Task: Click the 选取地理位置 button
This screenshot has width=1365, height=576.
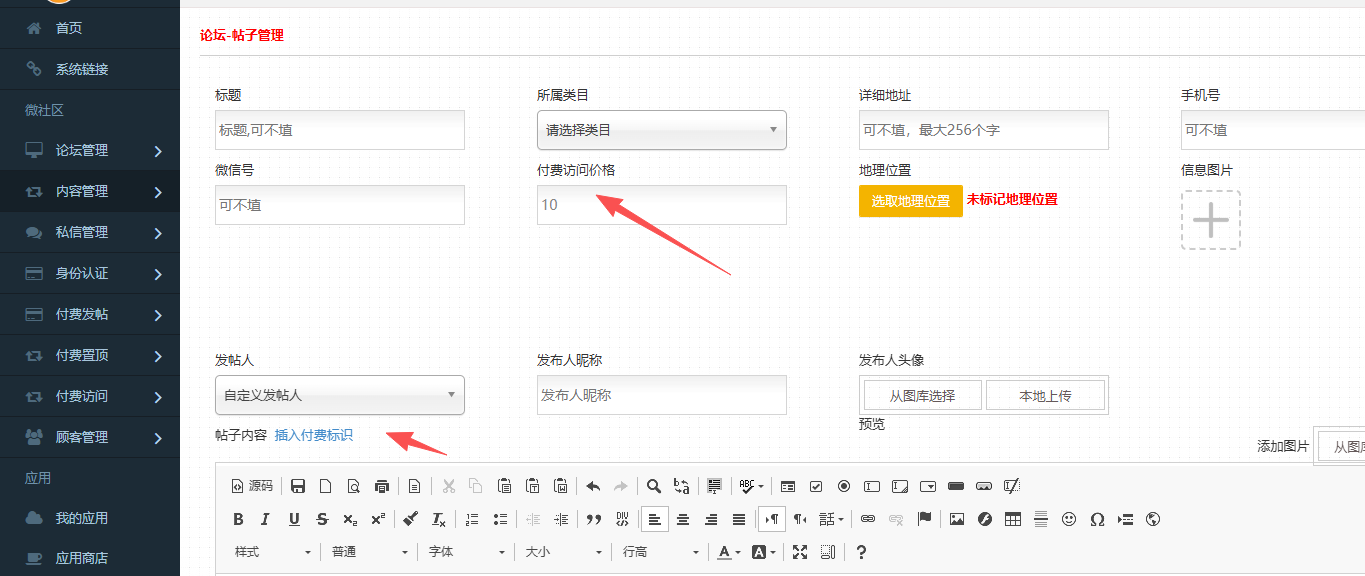Action: tap(910, 201)
